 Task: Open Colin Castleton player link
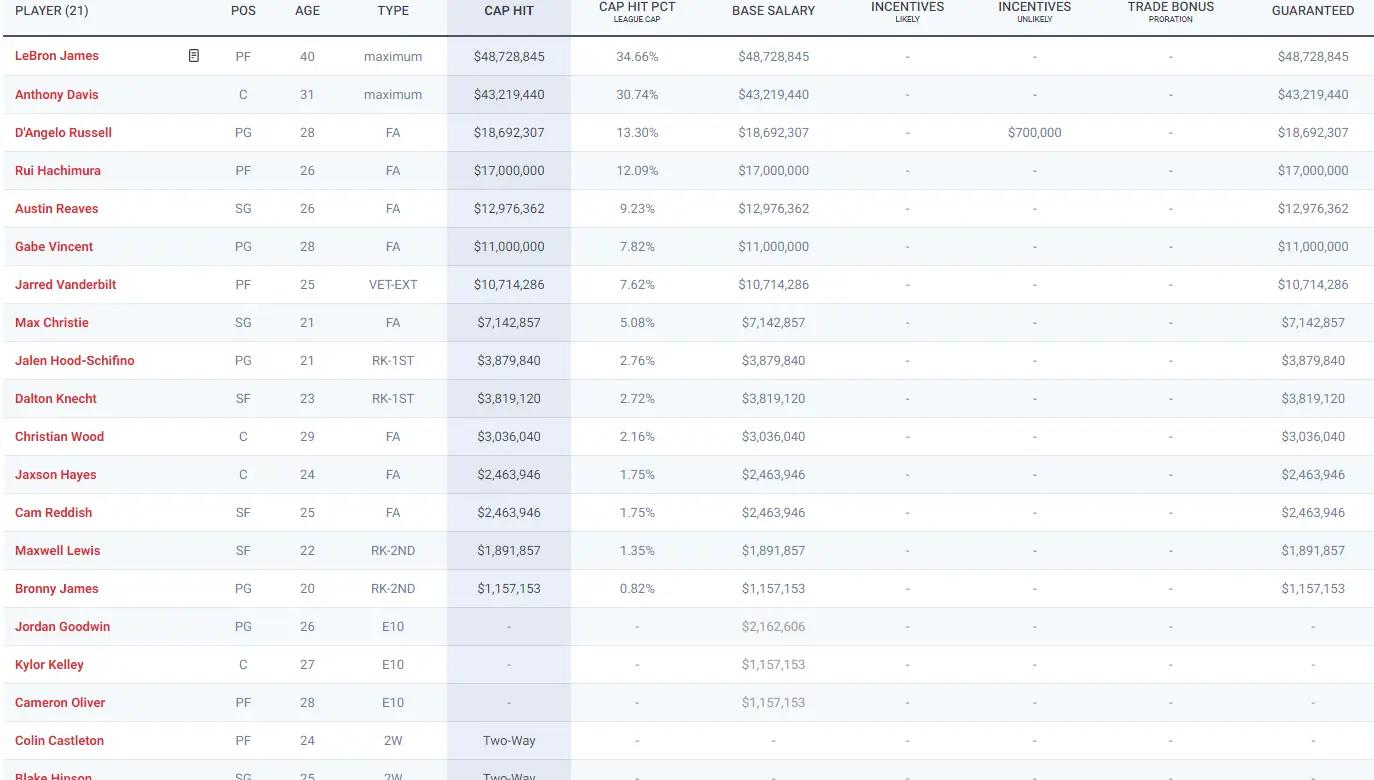coord(59,740)
